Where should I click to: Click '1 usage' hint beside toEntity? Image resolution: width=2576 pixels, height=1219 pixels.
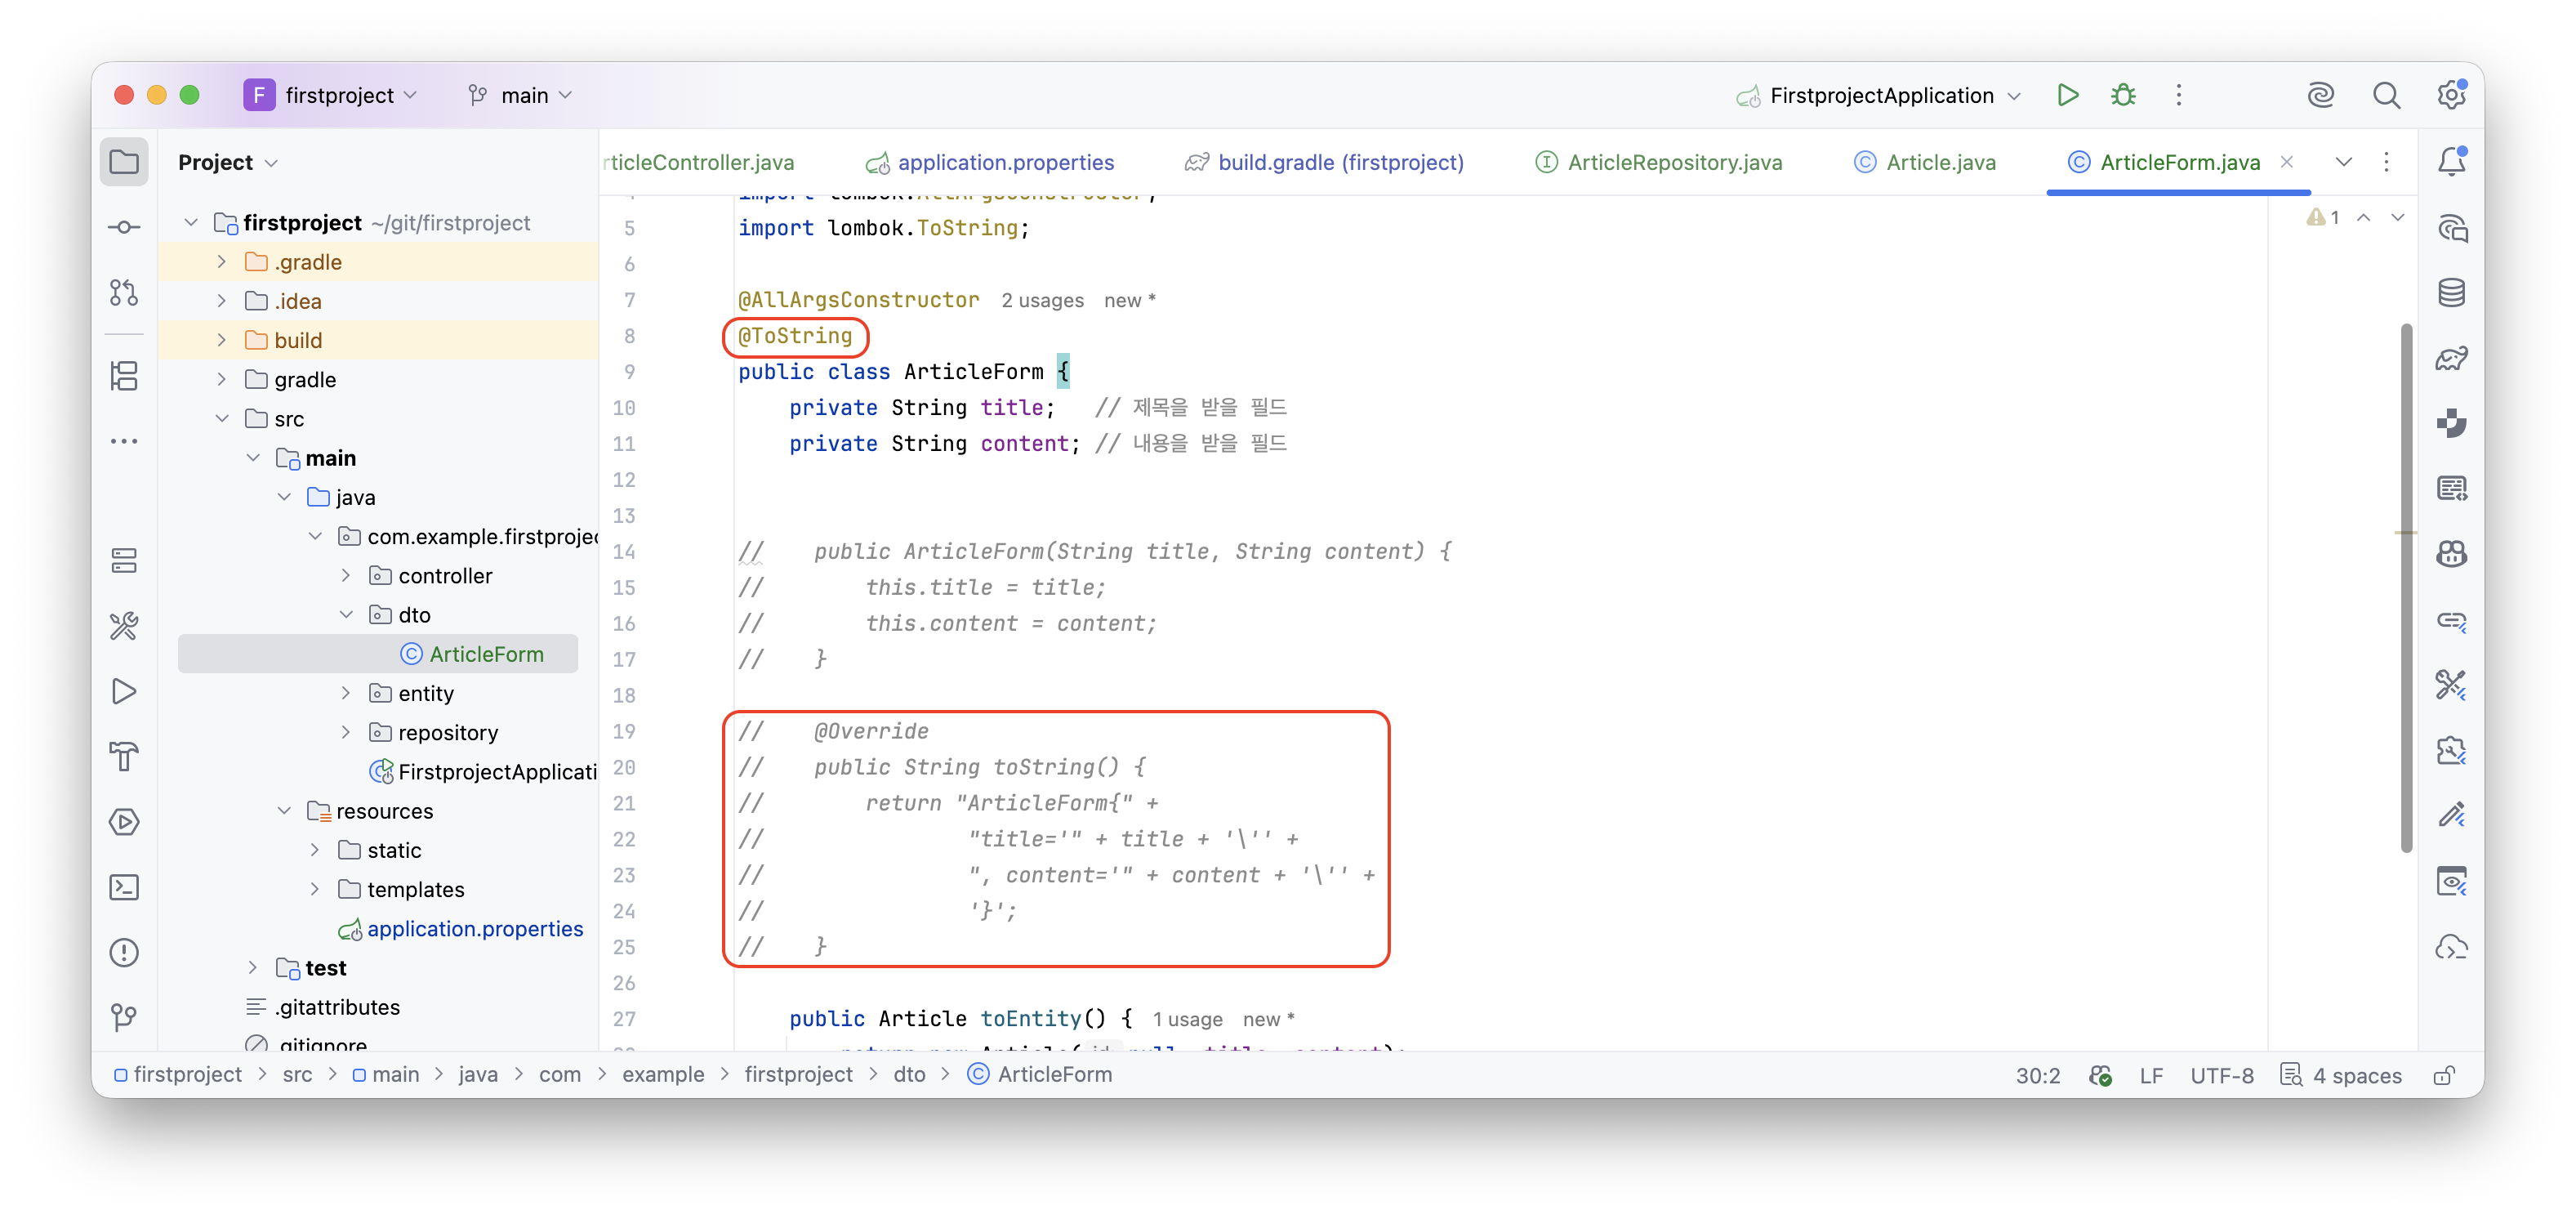(1187, 1019)
